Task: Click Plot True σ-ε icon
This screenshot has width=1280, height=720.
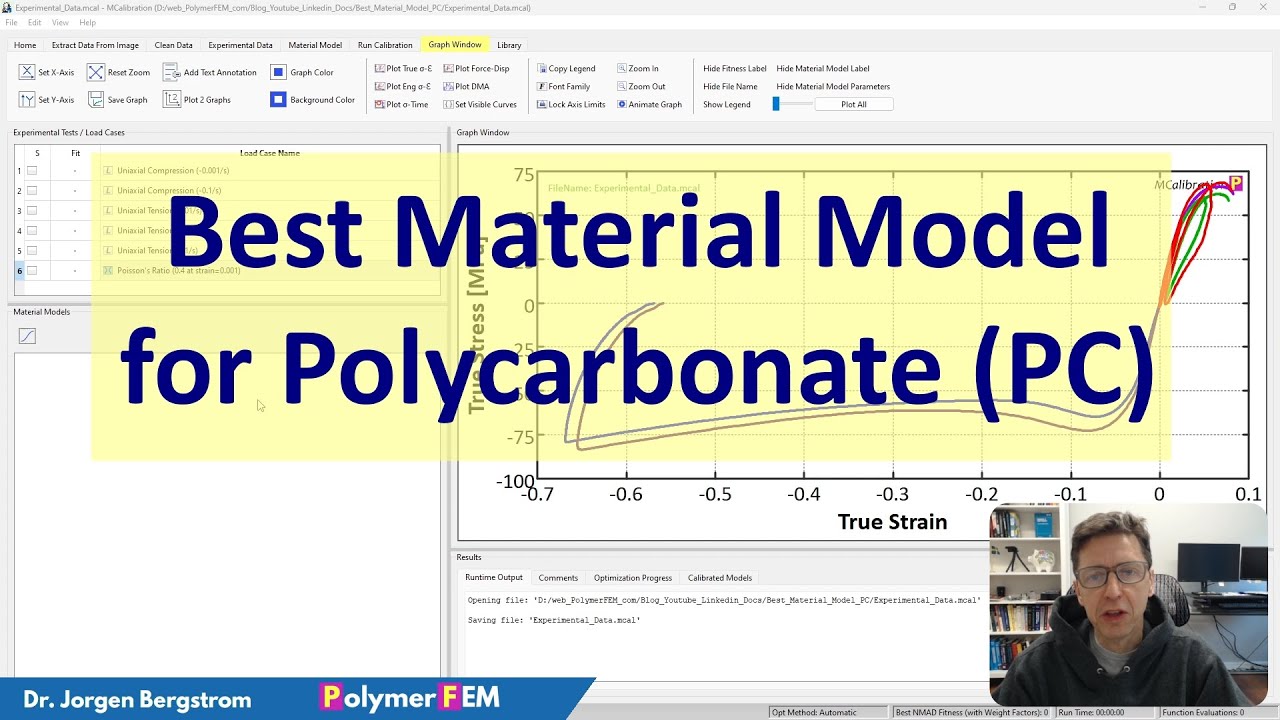Action: coord(380,68)
